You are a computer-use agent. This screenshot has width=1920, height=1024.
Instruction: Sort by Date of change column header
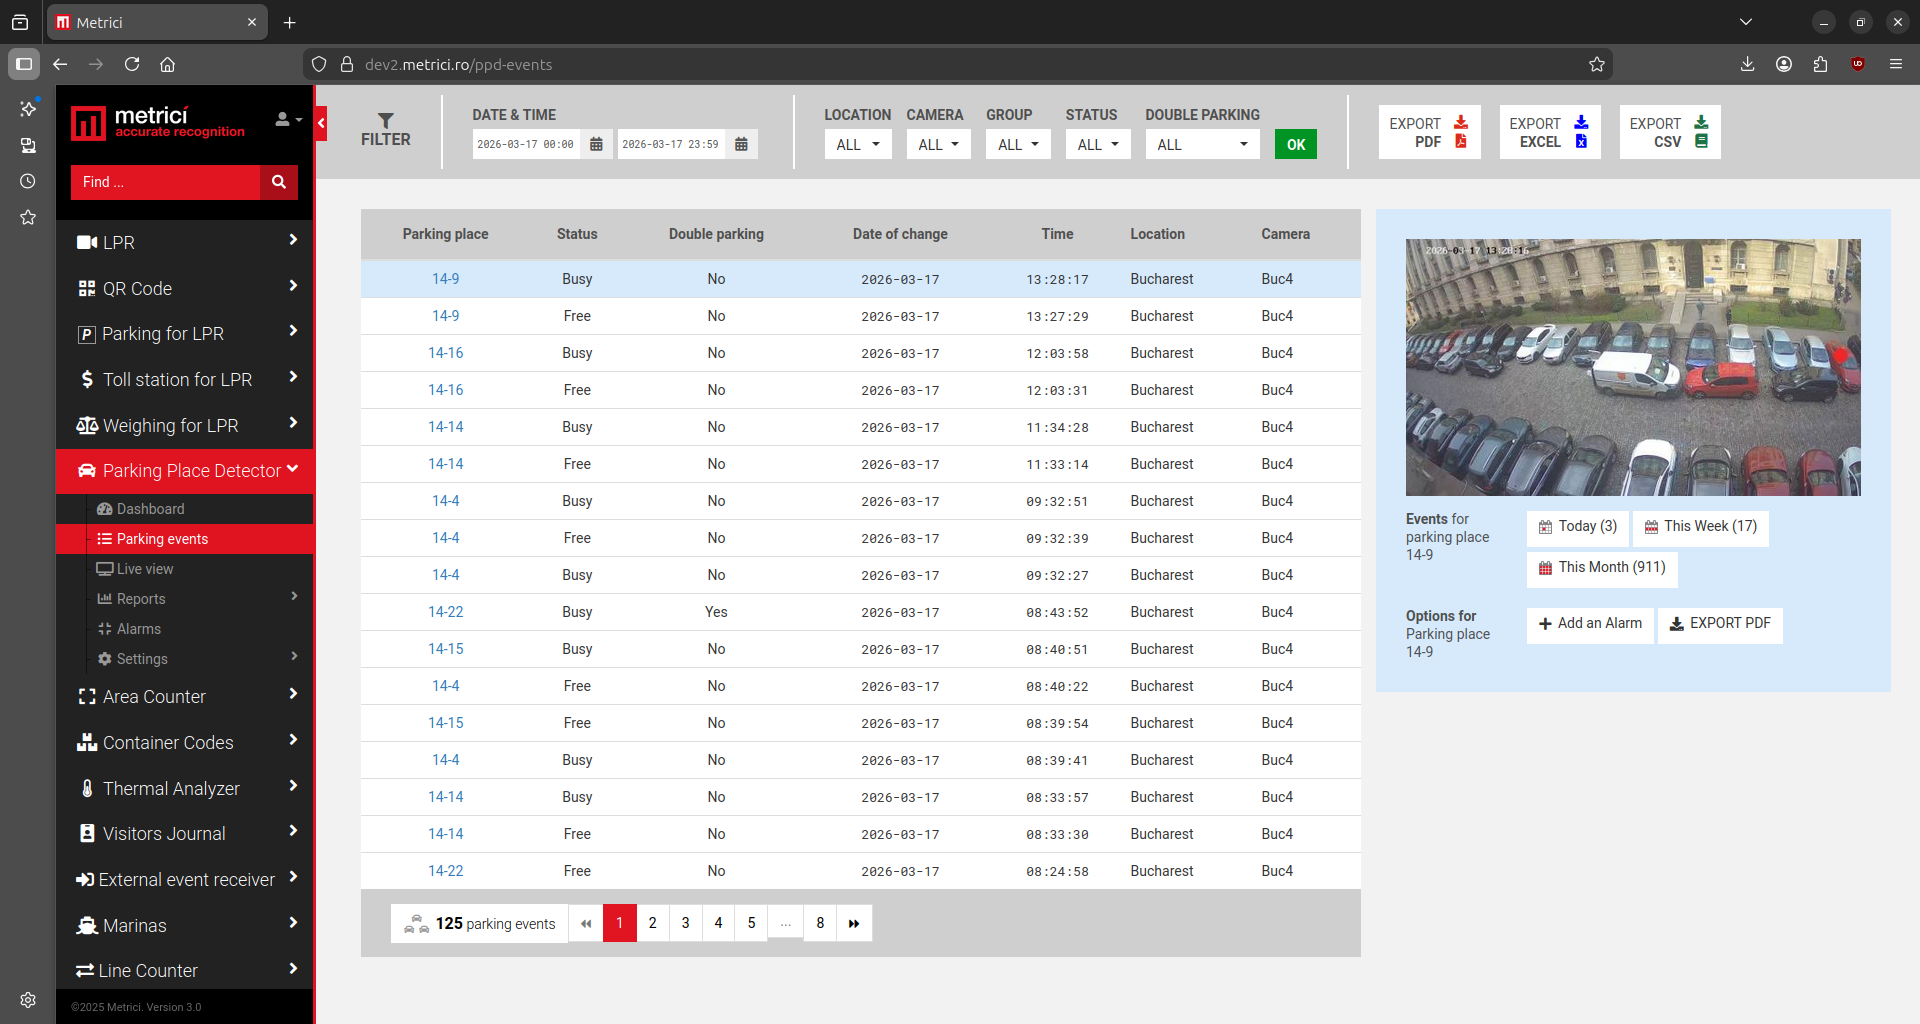(x=900, y=234)
